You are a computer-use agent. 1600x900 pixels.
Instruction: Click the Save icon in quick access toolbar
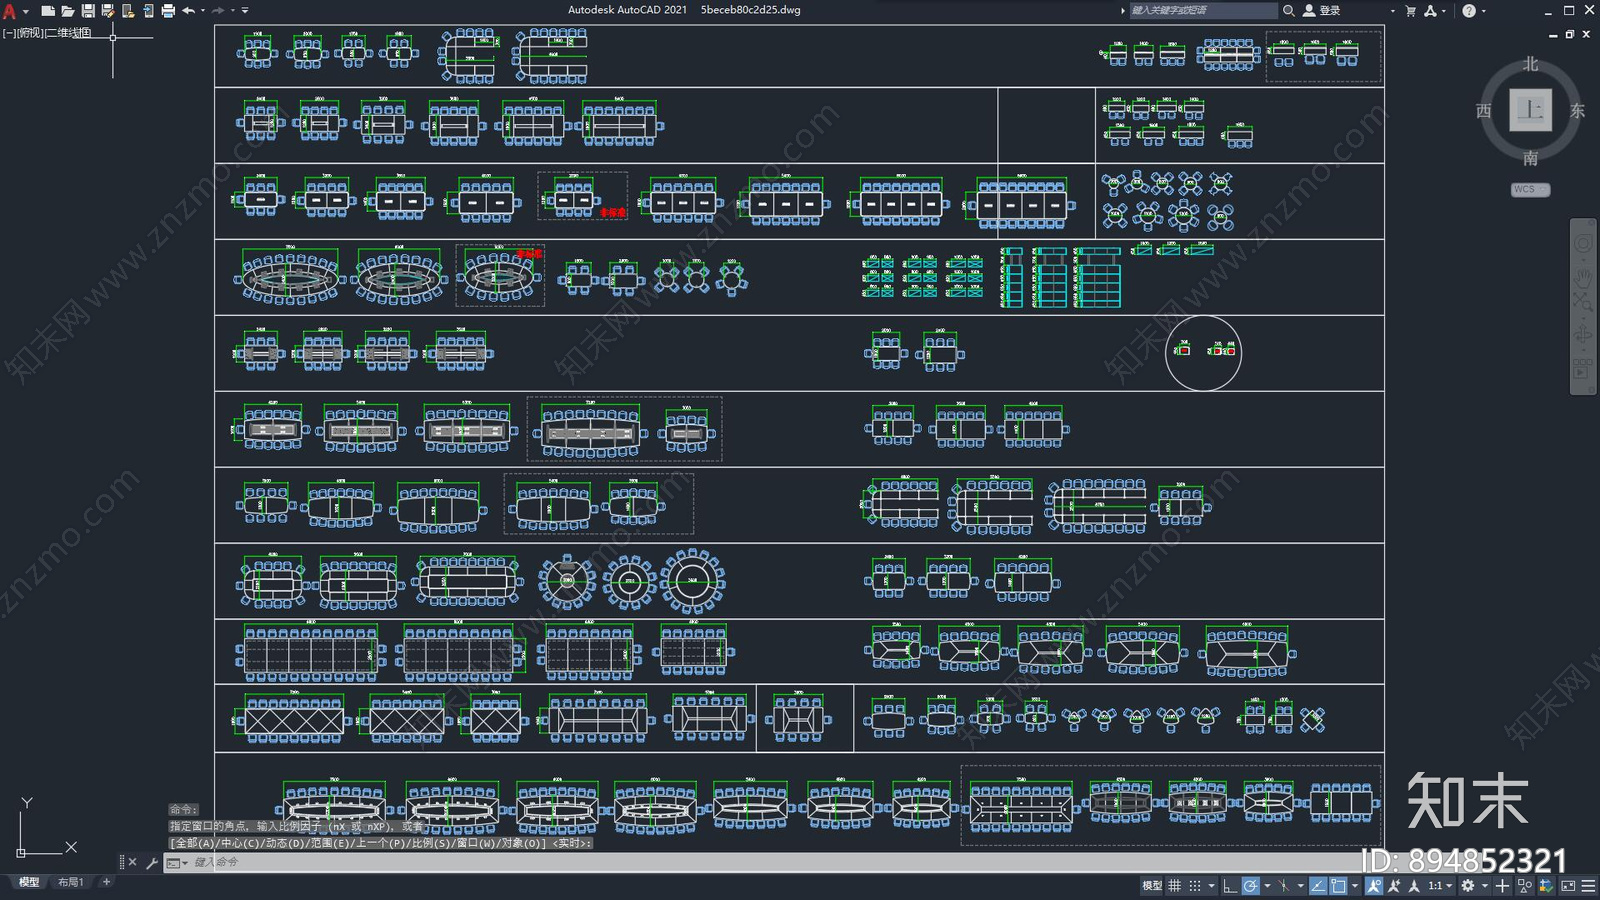click(88, 11)
